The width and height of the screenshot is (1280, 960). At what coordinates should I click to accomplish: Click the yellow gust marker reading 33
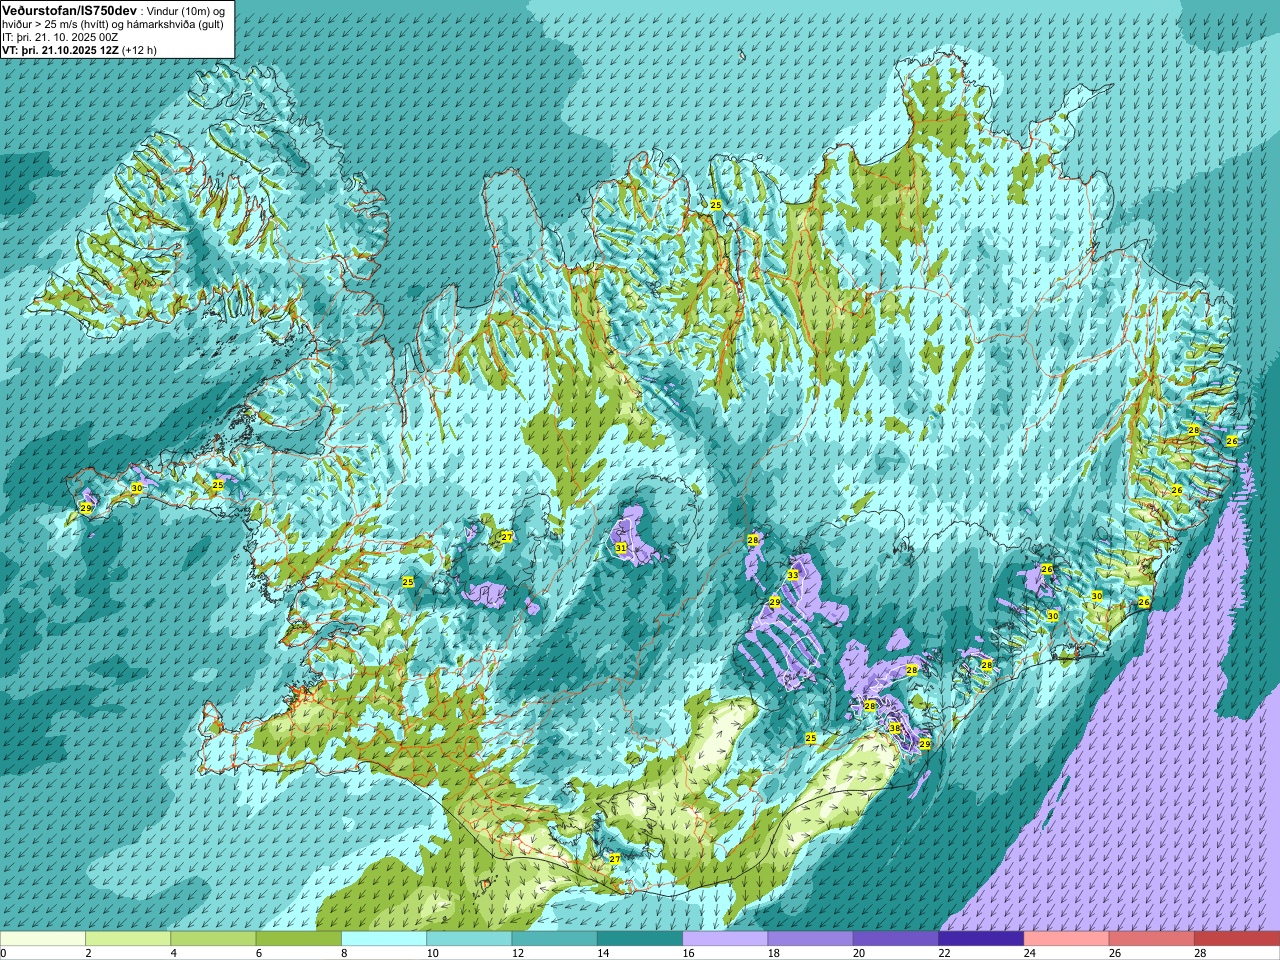click(x=793, y=575)
